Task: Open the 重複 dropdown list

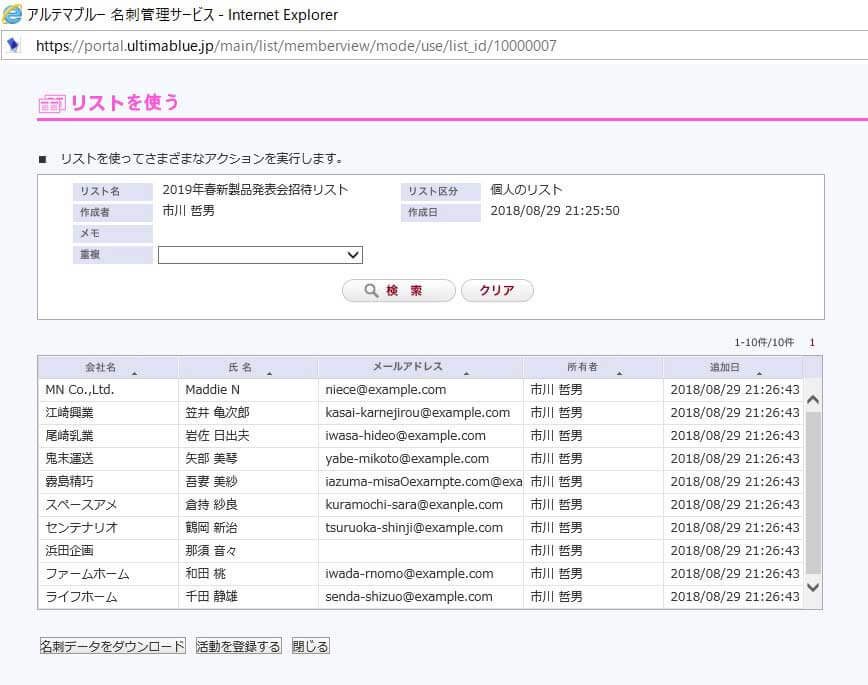Action: (260, 255)
